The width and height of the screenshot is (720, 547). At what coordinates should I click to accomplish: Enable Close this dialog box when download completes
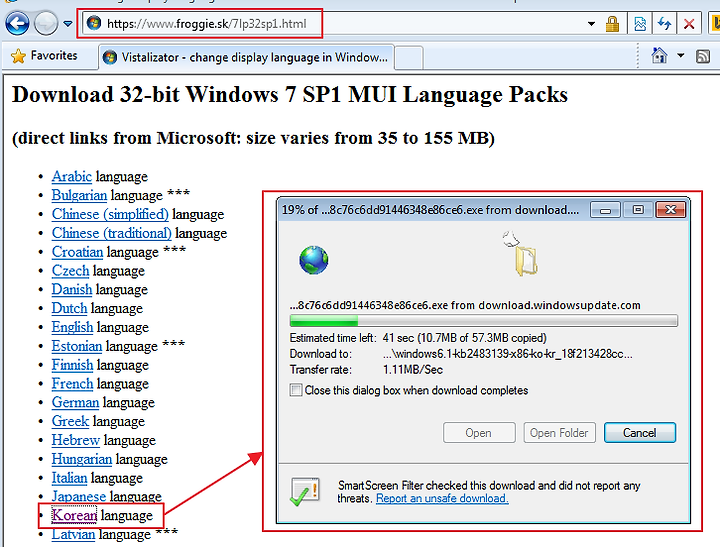point(296,390)
